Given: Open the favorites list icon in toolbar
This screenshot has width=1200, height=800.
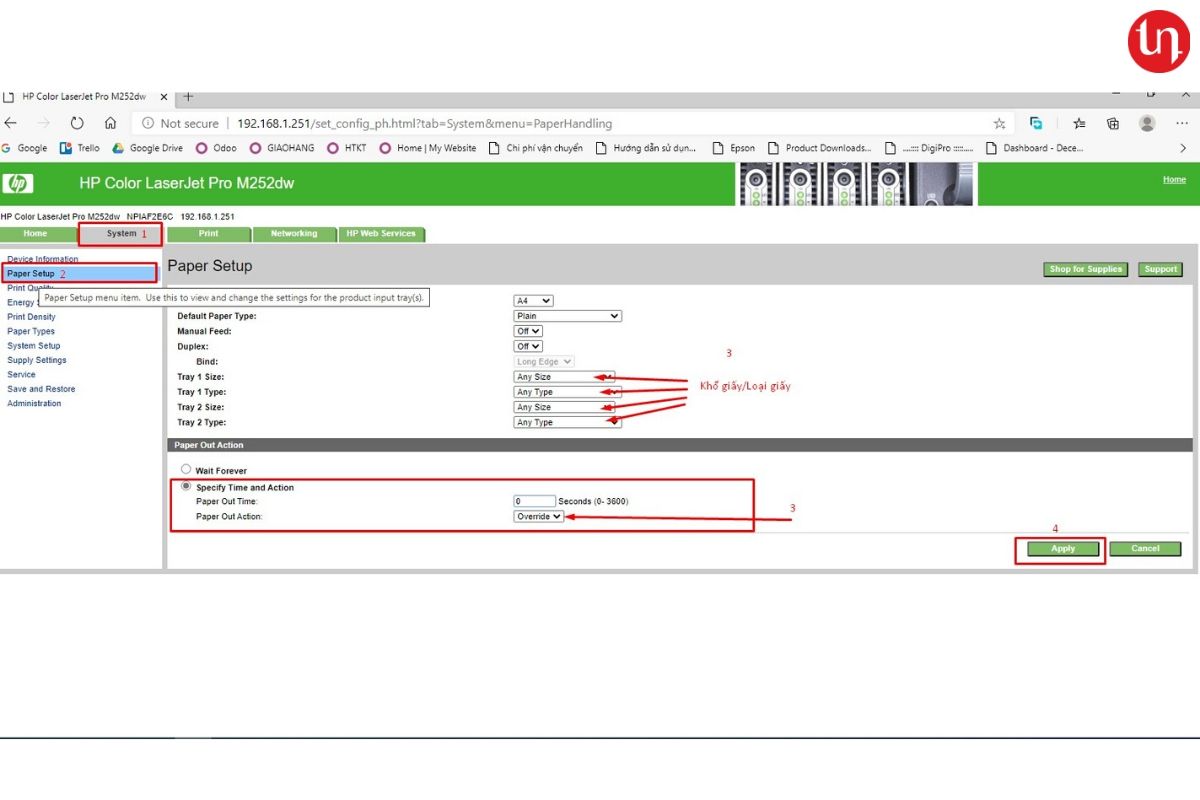Looking at the screenshot, I should point(1079,124).
